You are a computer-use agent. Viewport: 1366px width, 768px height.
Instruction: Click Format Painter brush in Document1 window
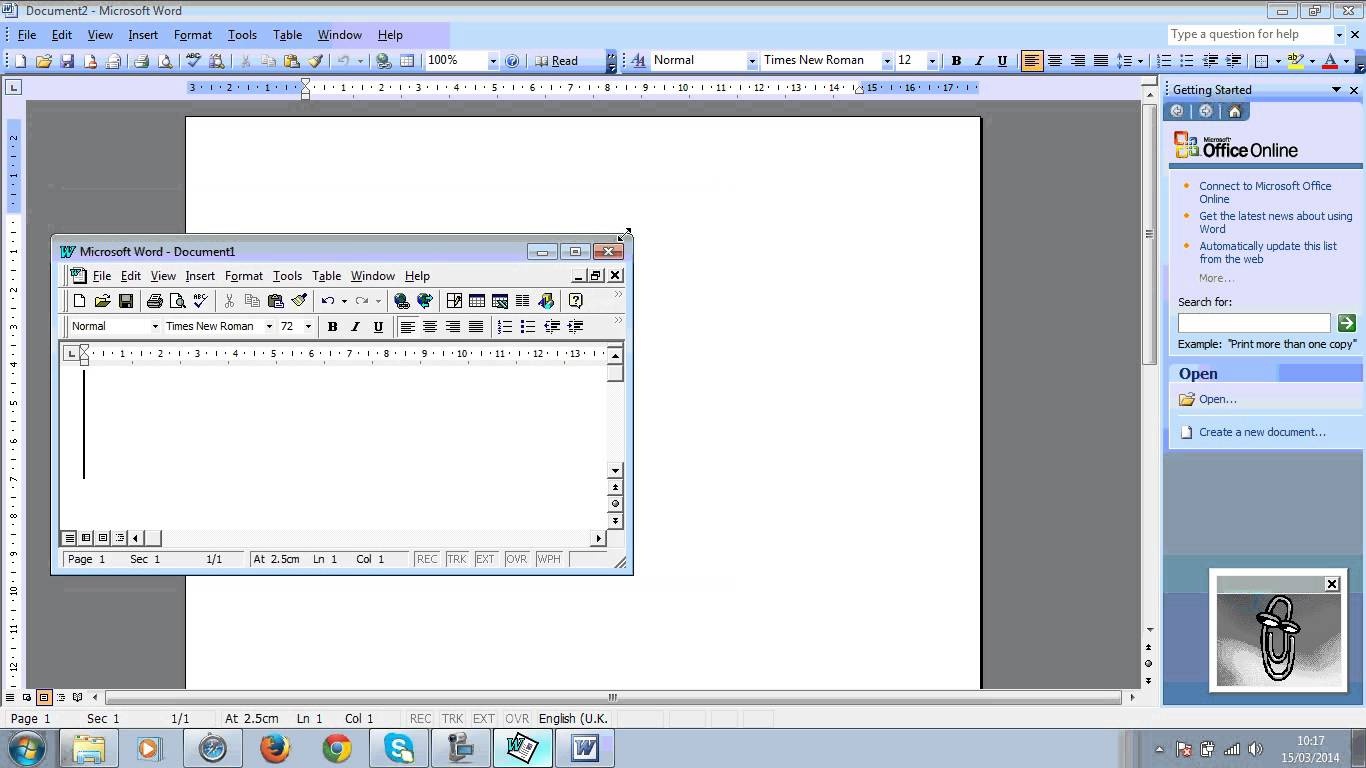[x=299, y=301]
